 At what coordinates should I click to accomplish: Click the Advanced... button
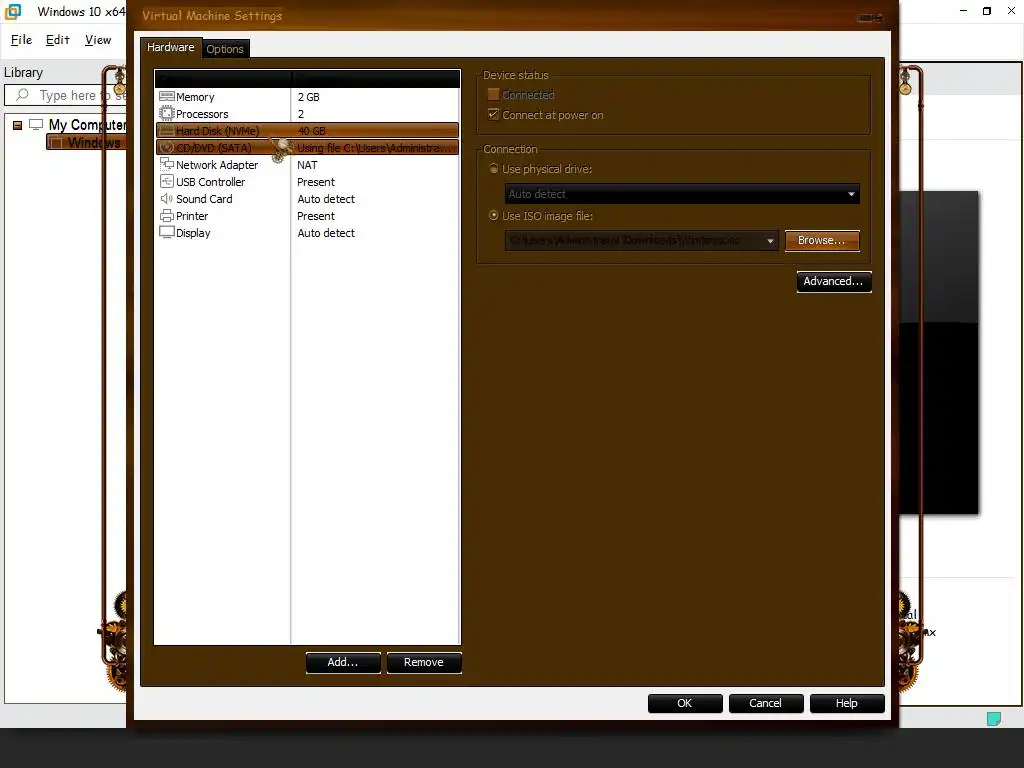click(x=833, y=281)
